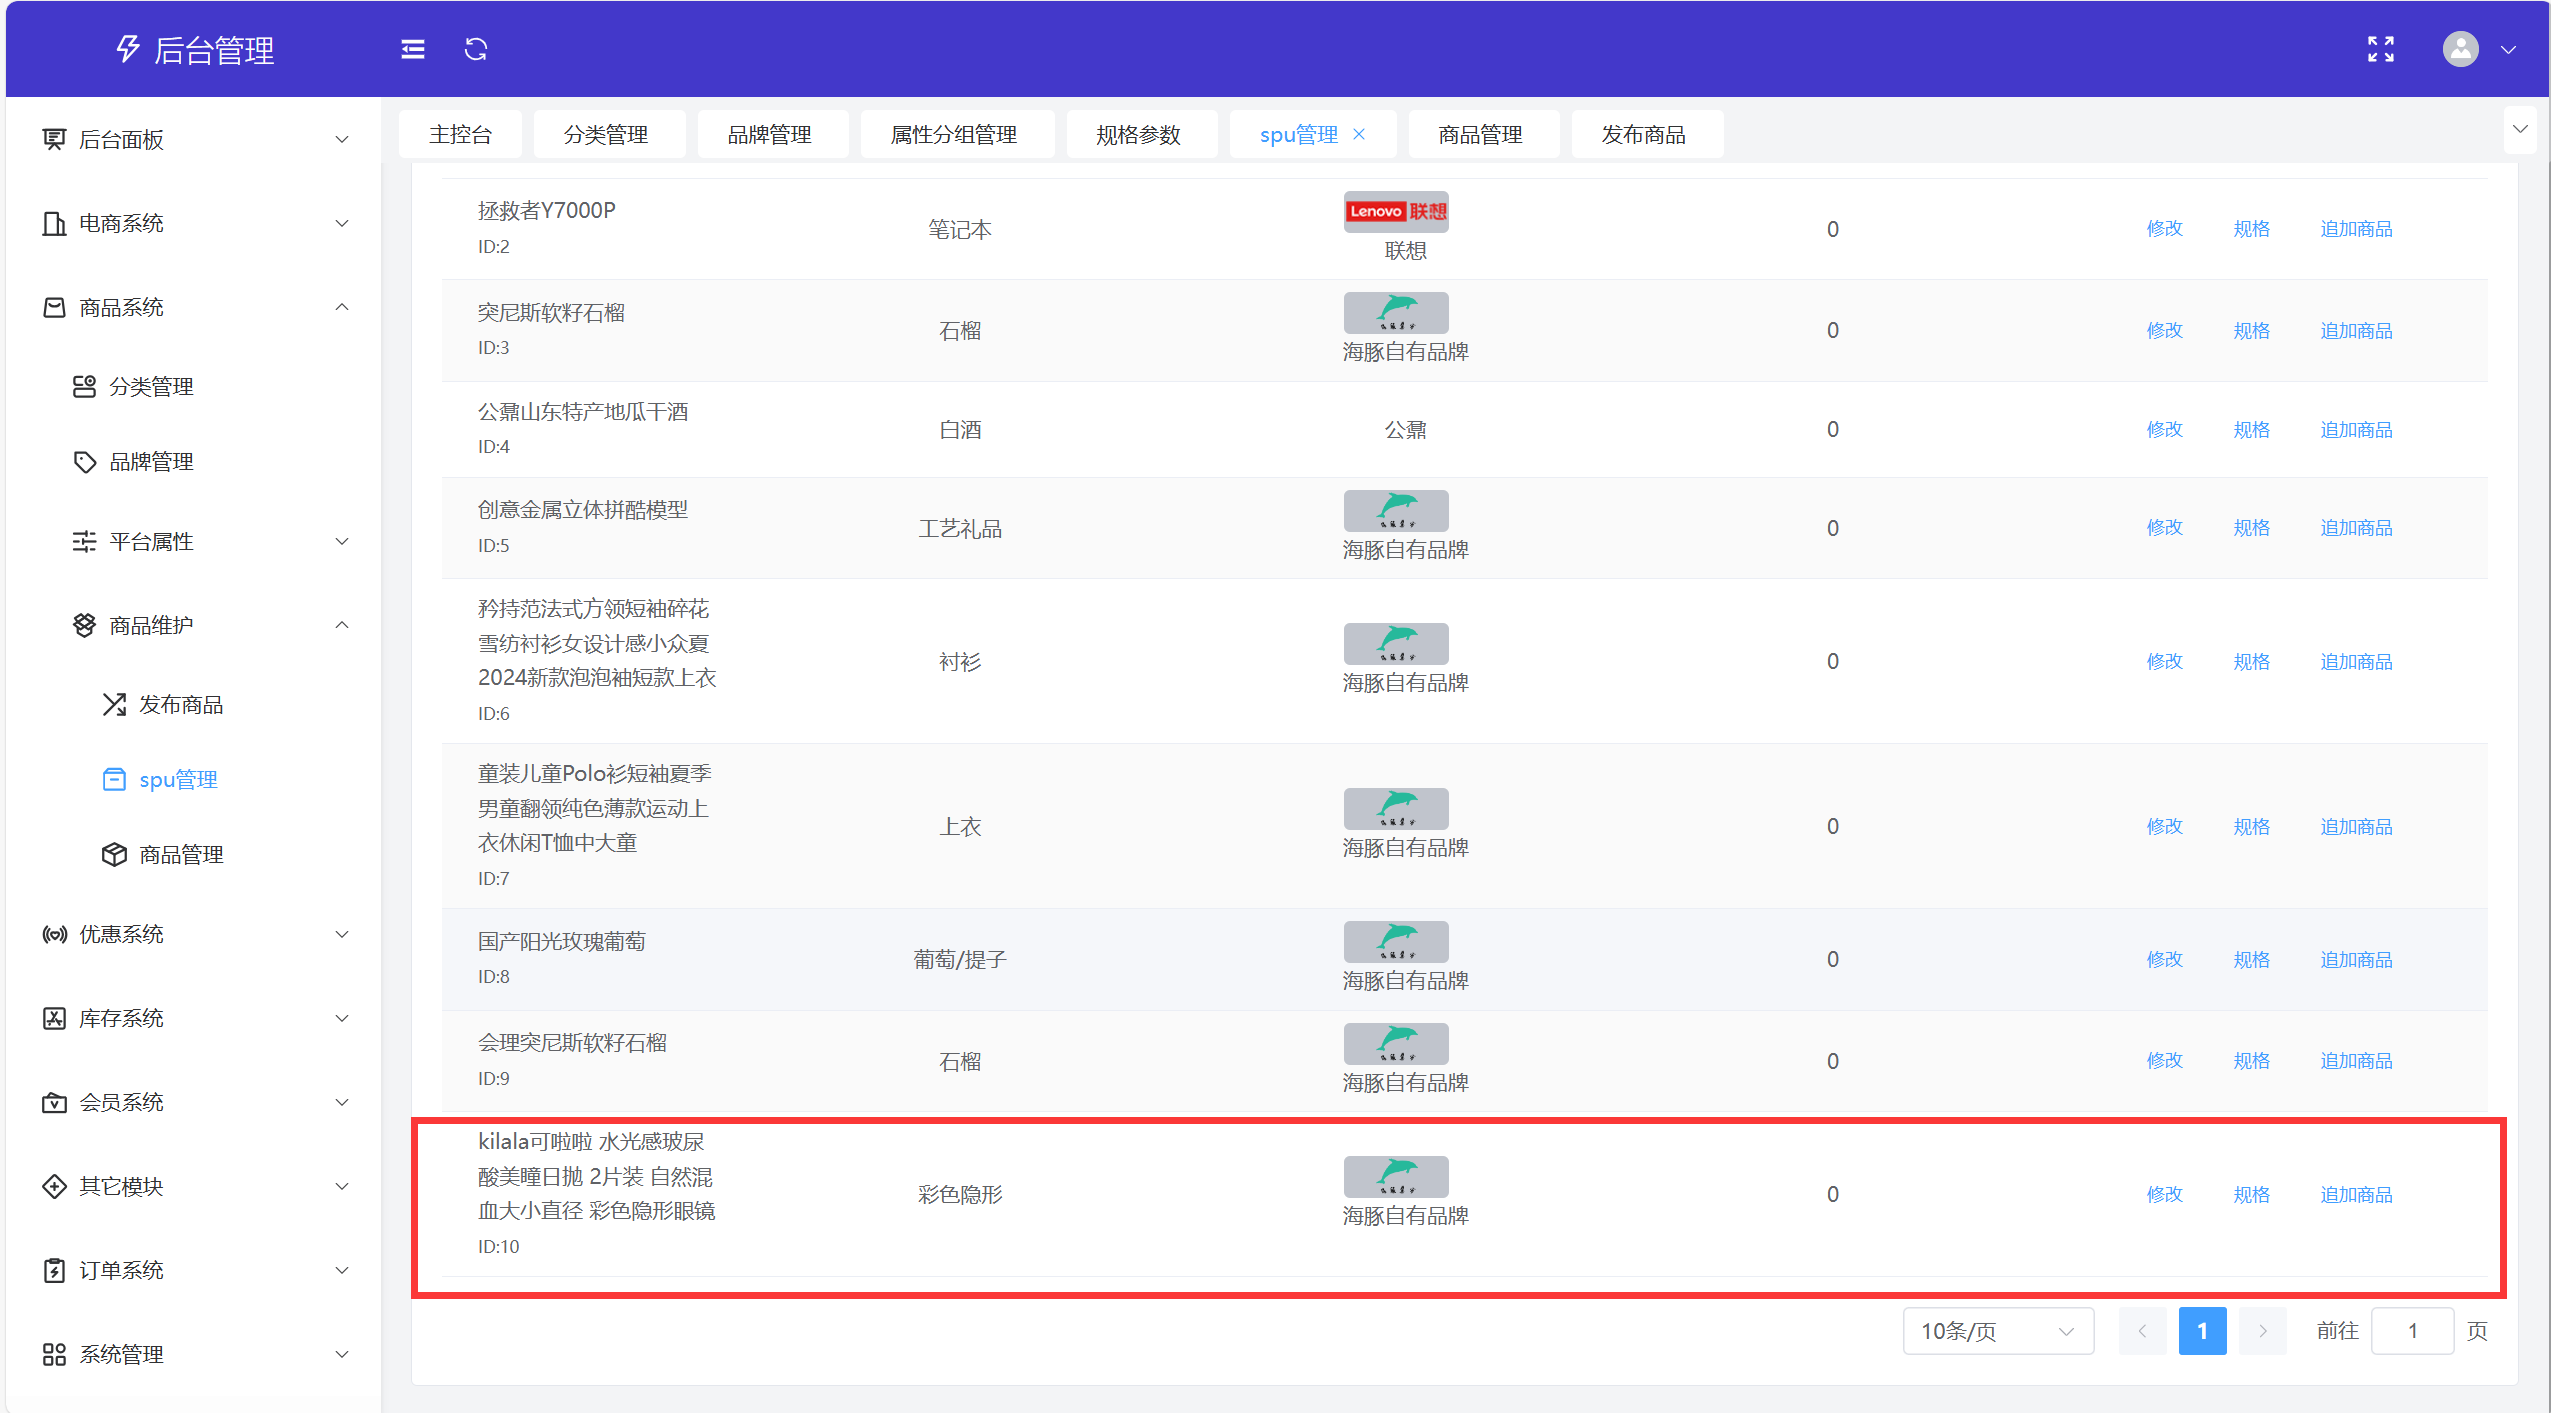Screen dimensions: 2551x1413
Task: Collapse the 商品维护 submenu
Action: coord(342,625)
